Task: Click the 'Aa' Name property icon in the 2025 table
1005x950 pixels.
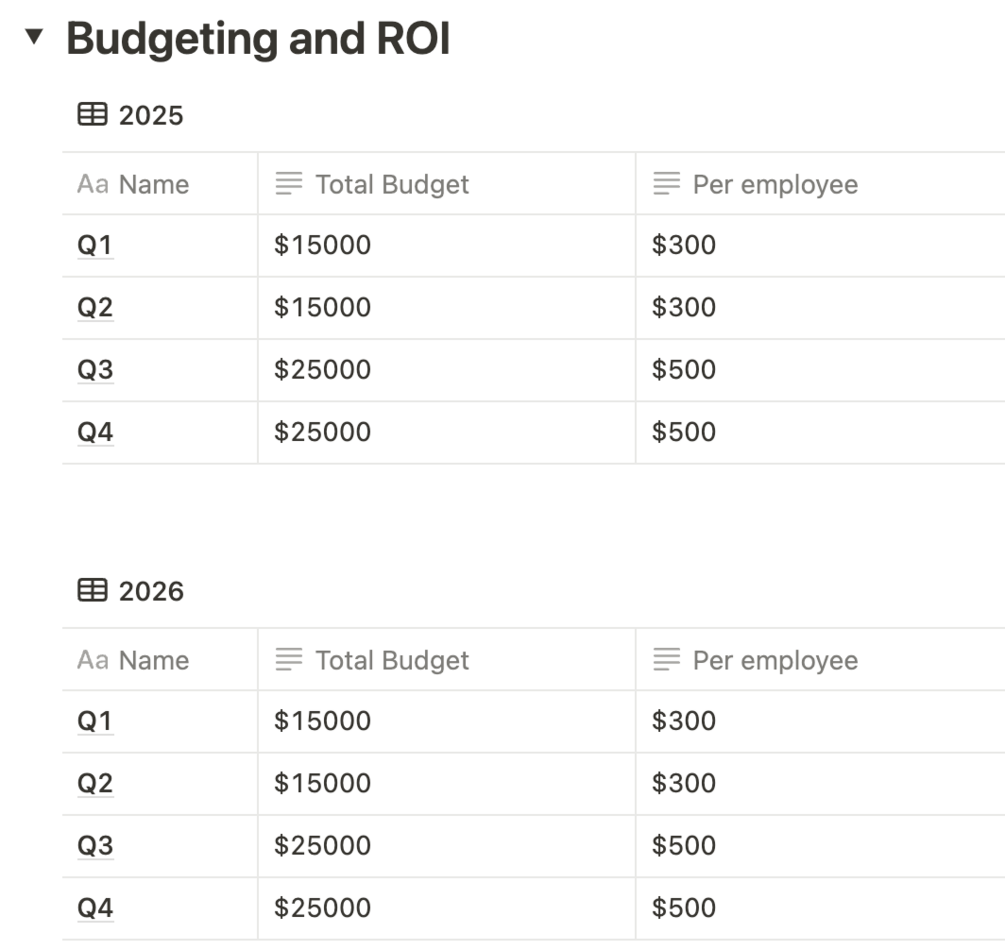Action: [x=92, y=184]
